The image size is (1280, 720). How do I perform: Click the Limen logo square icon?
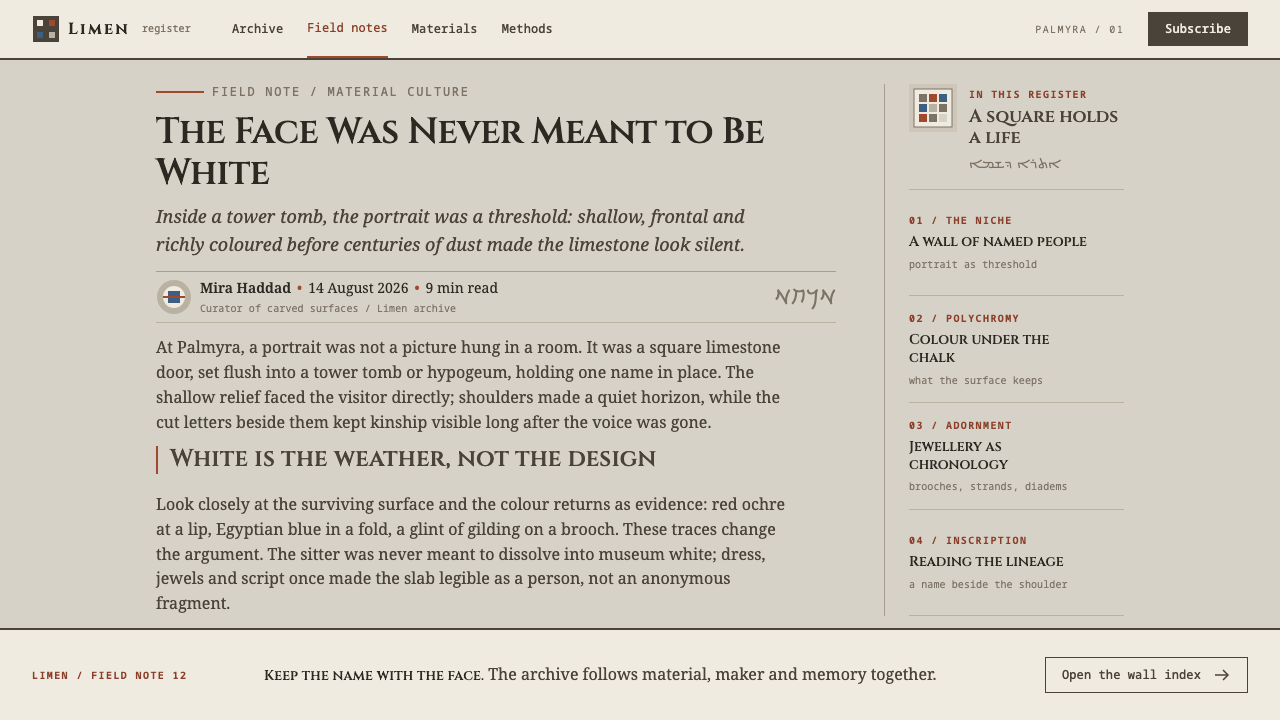point(46,29)
